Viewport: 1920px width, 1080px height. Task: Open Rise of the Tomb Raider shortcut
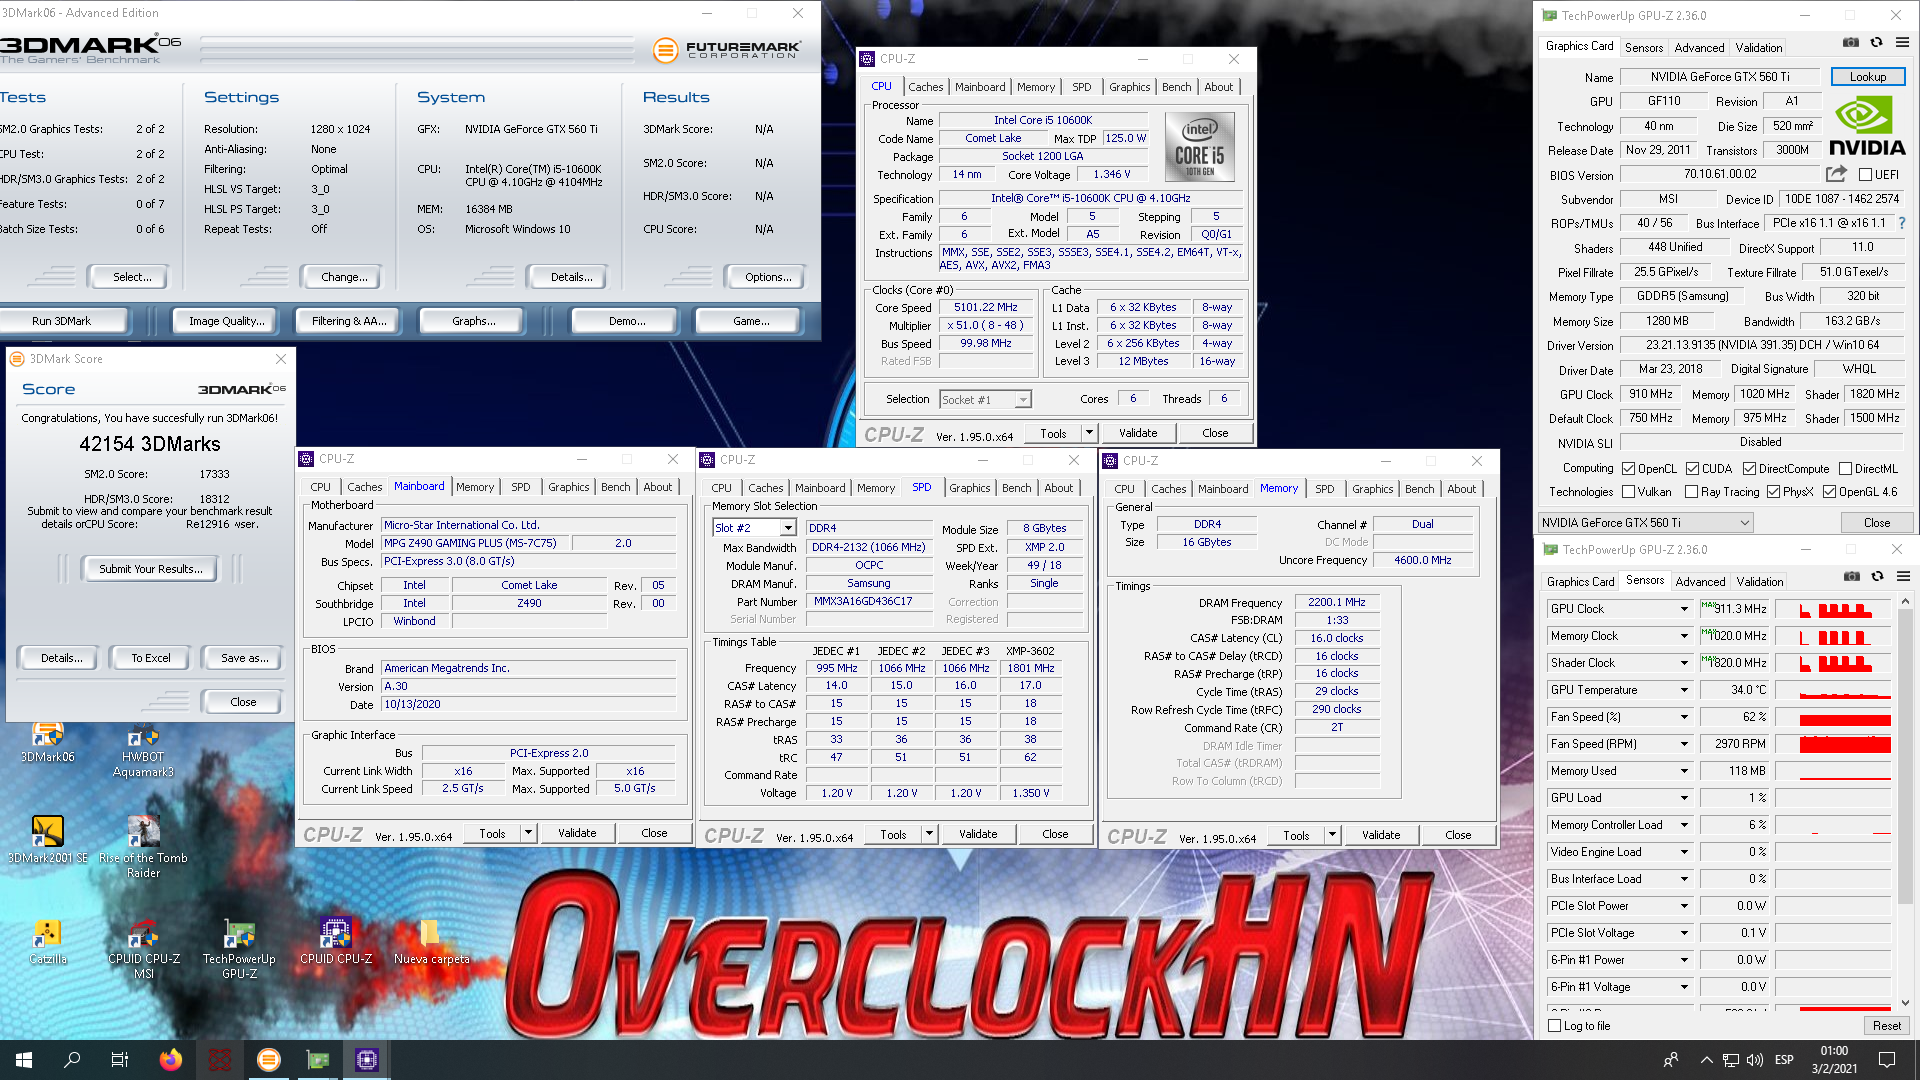143,847
